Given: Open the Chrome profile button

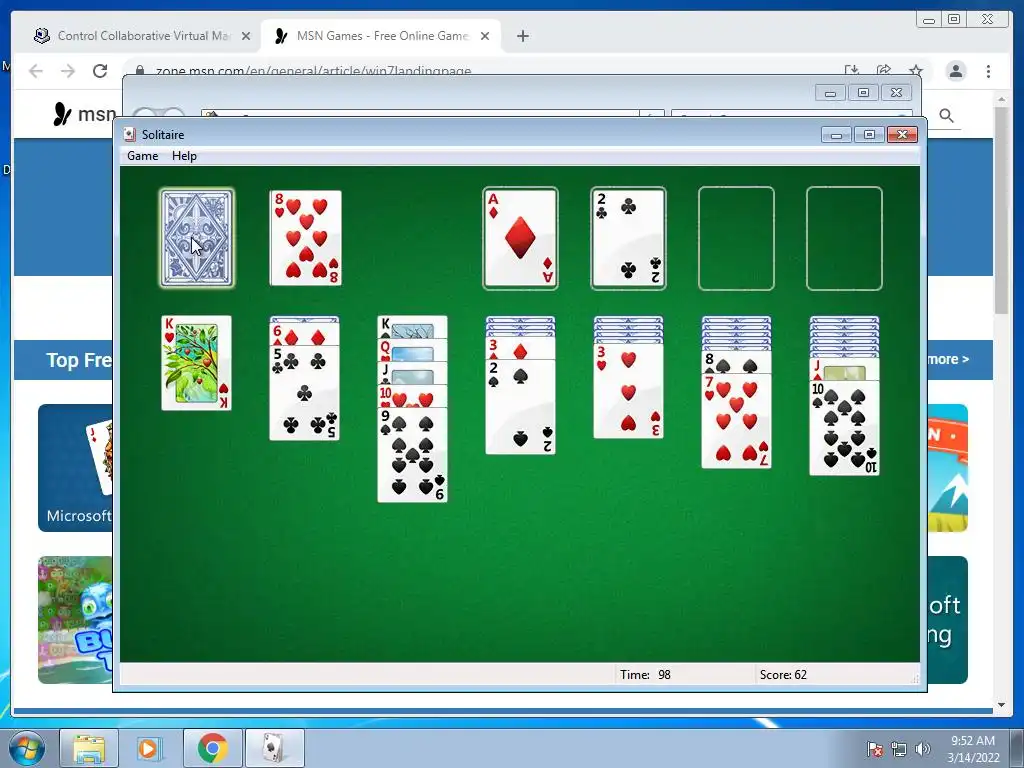Looking at the screenshot, I should point(956,71).
